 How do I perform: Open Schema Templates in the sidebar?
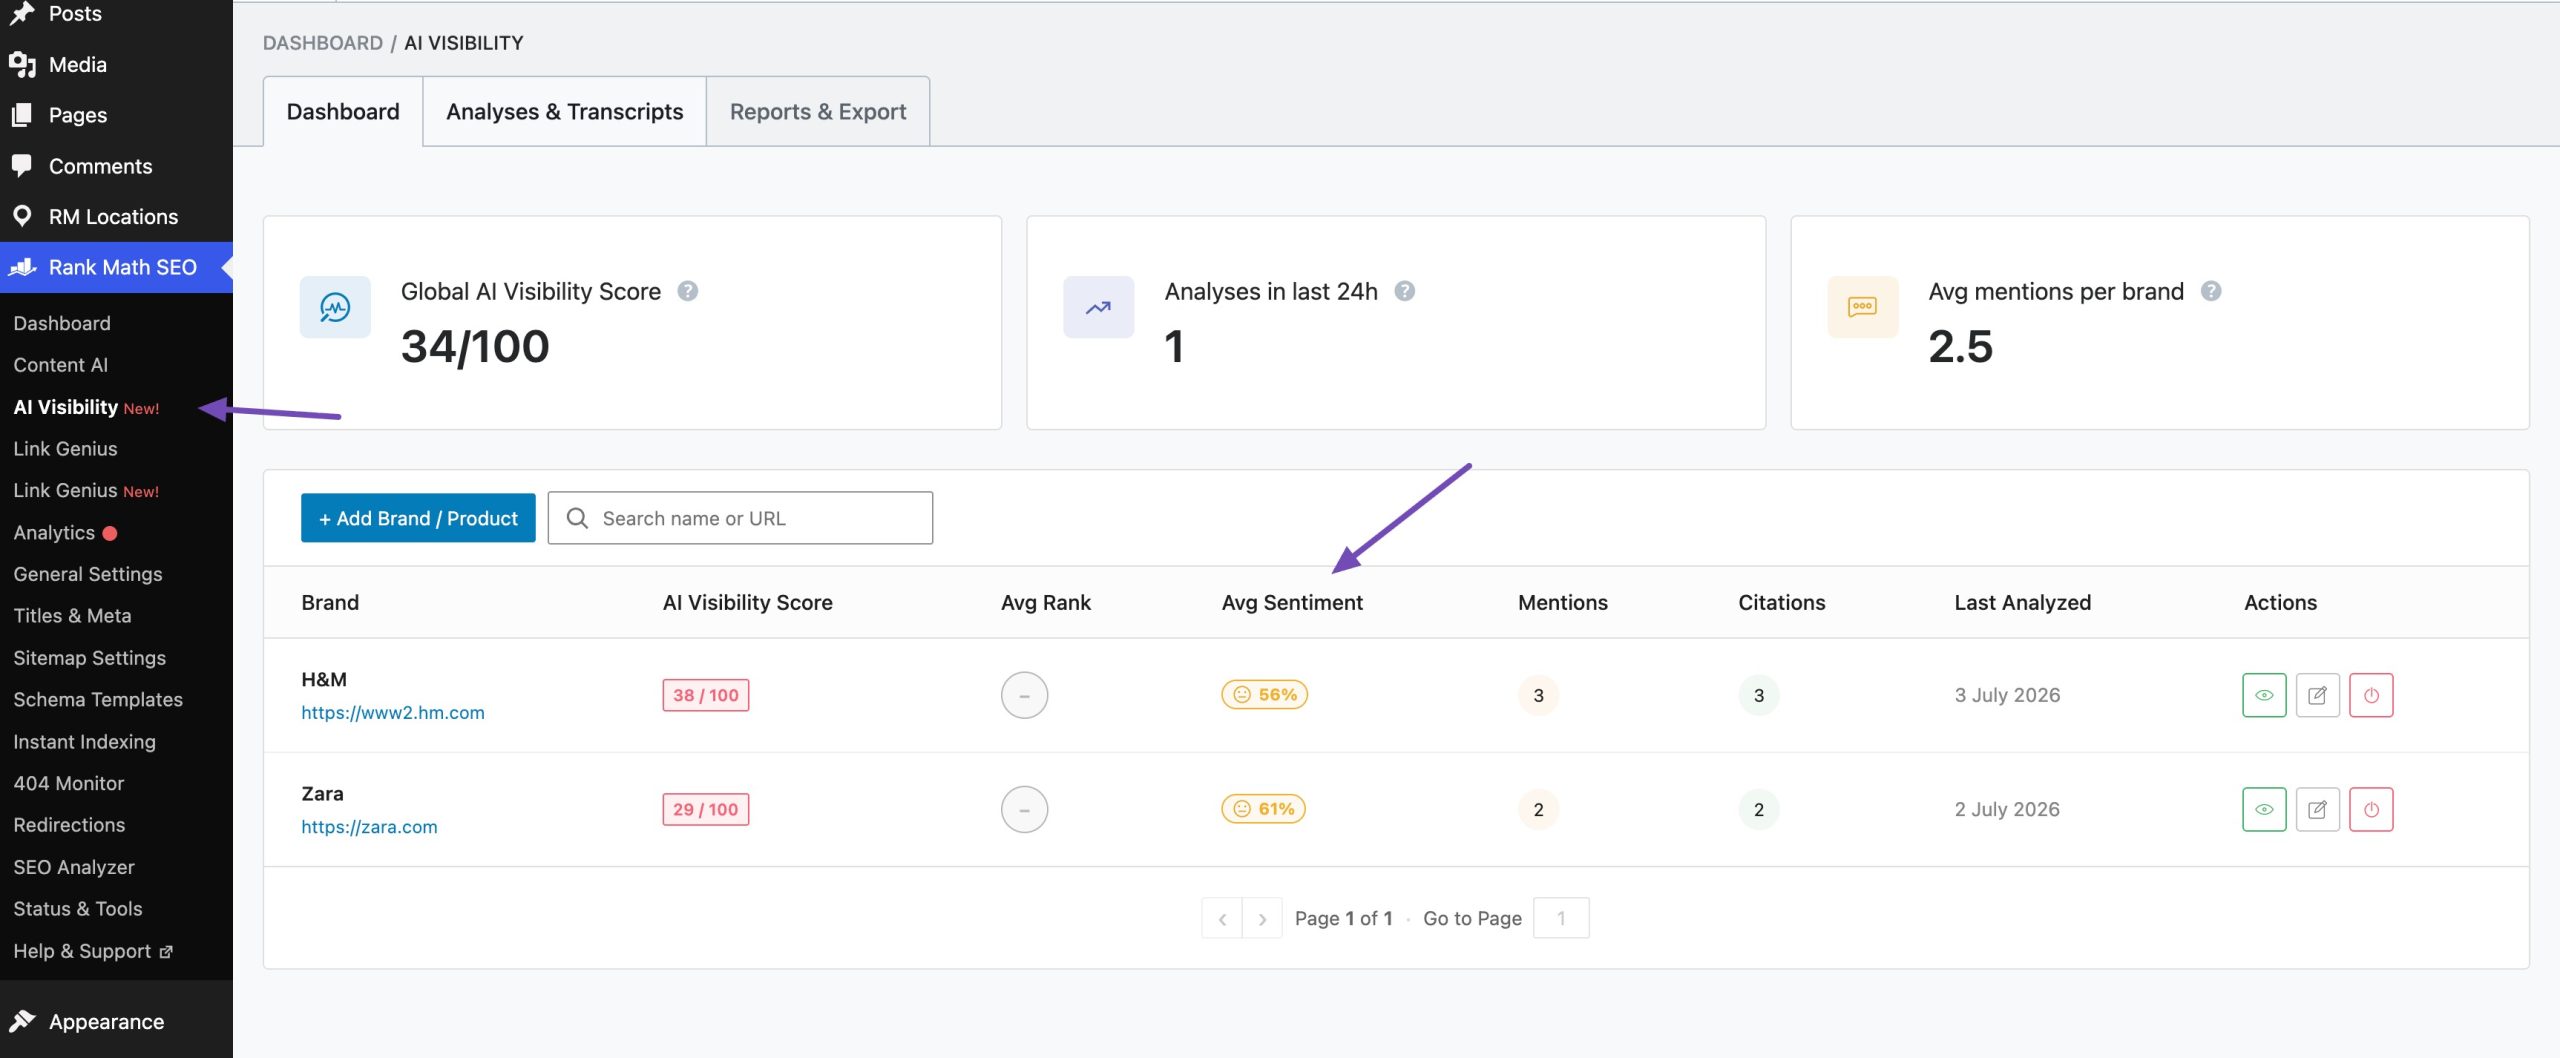(98, 700)
